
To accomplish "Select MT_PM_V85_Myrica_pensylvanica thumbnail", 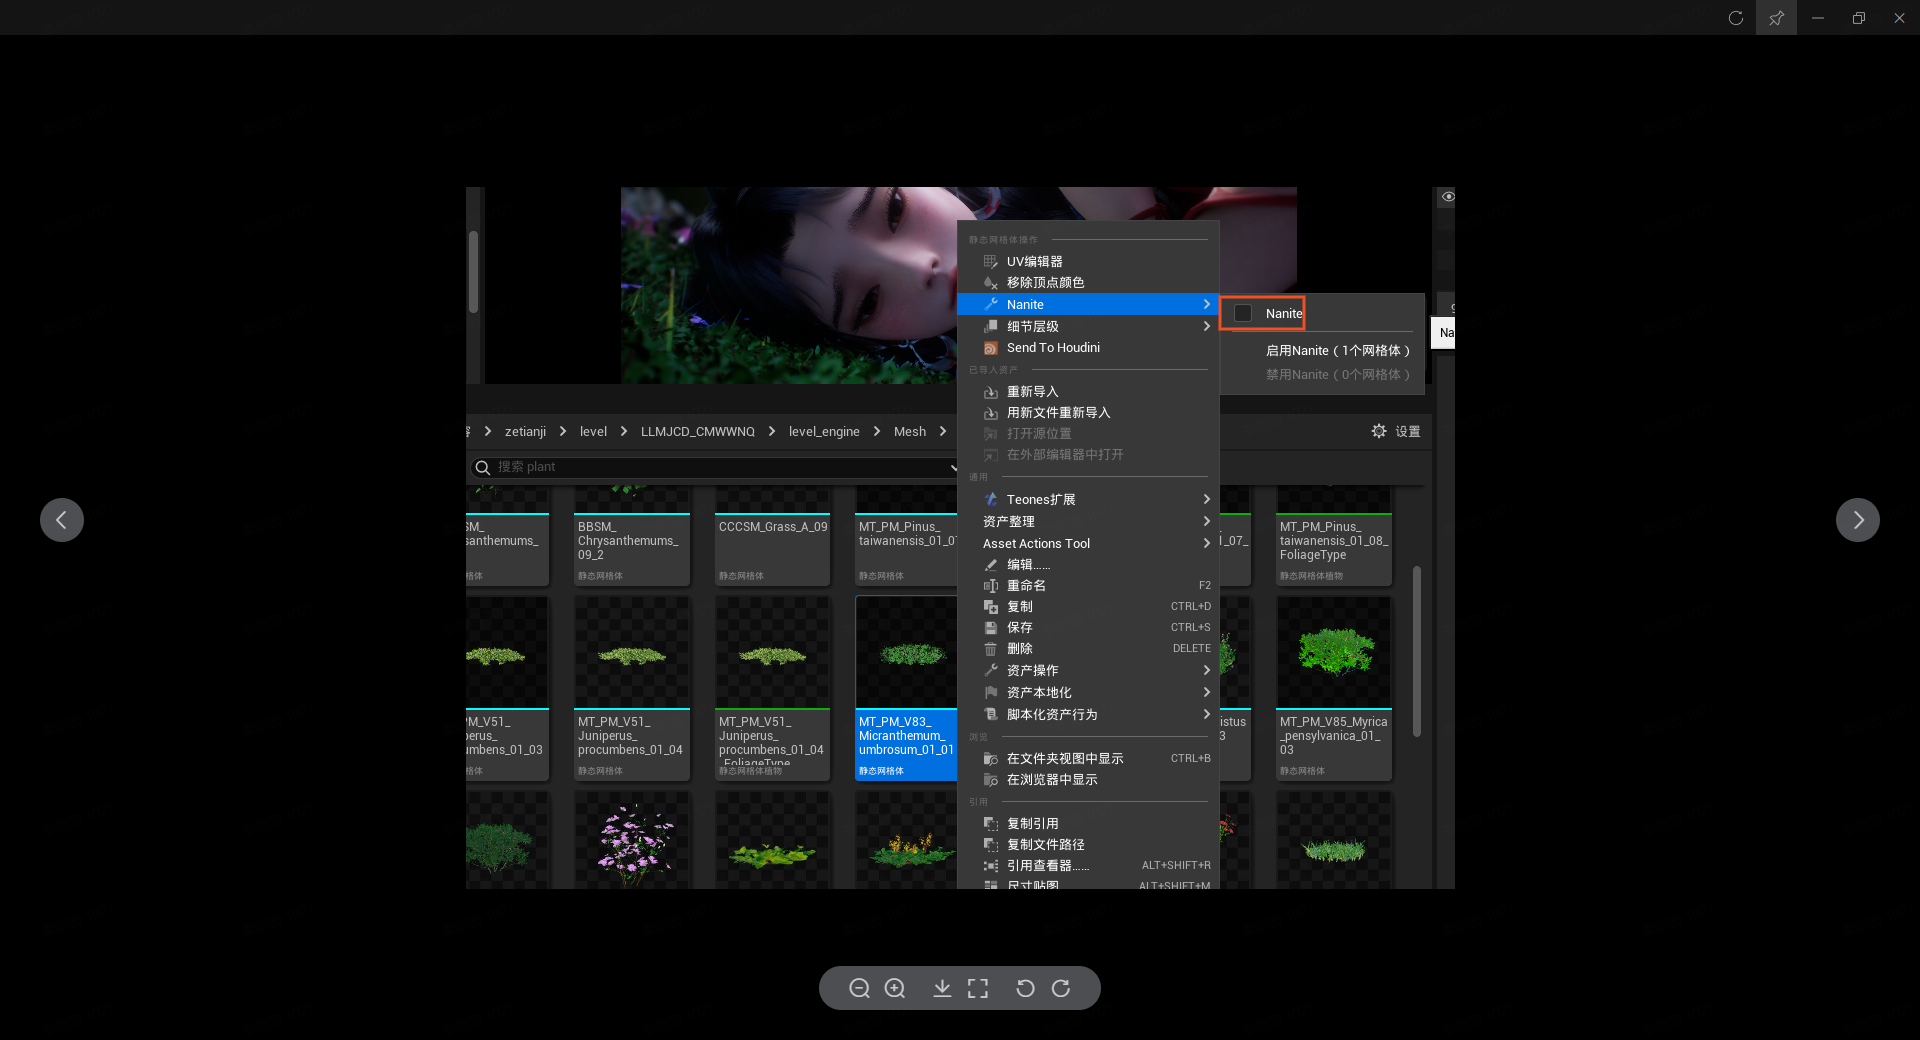I will (1333, 652).
